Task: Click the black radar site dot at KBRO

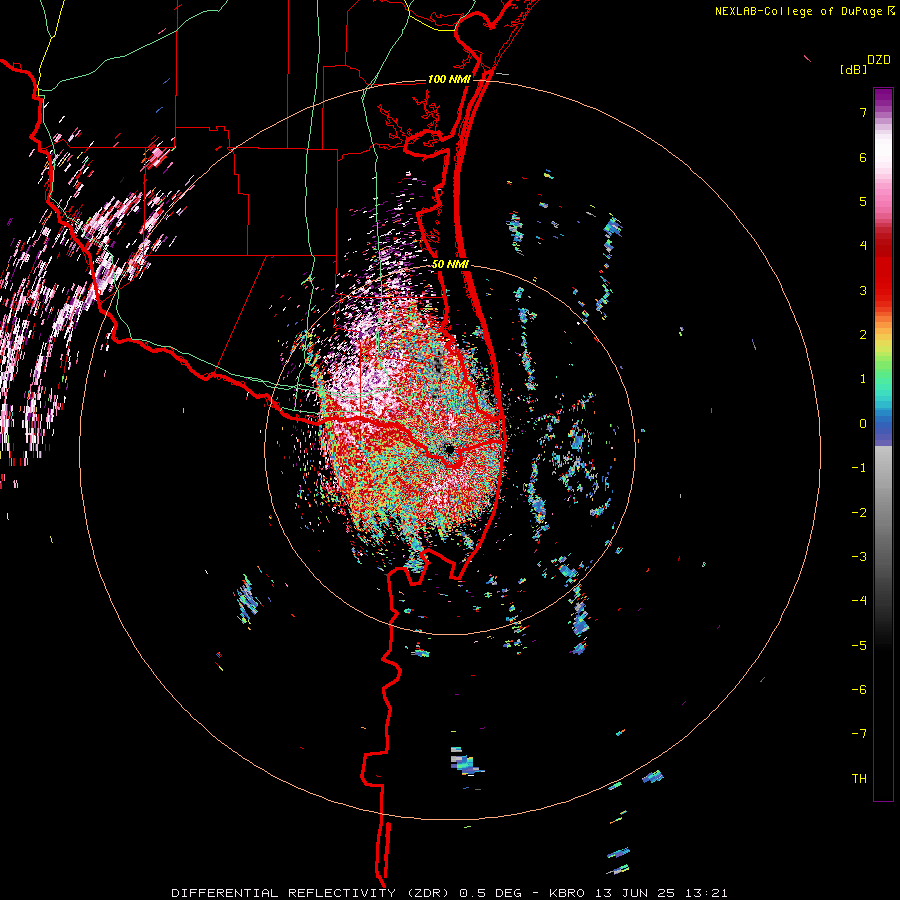Action: tap(449, 449)
